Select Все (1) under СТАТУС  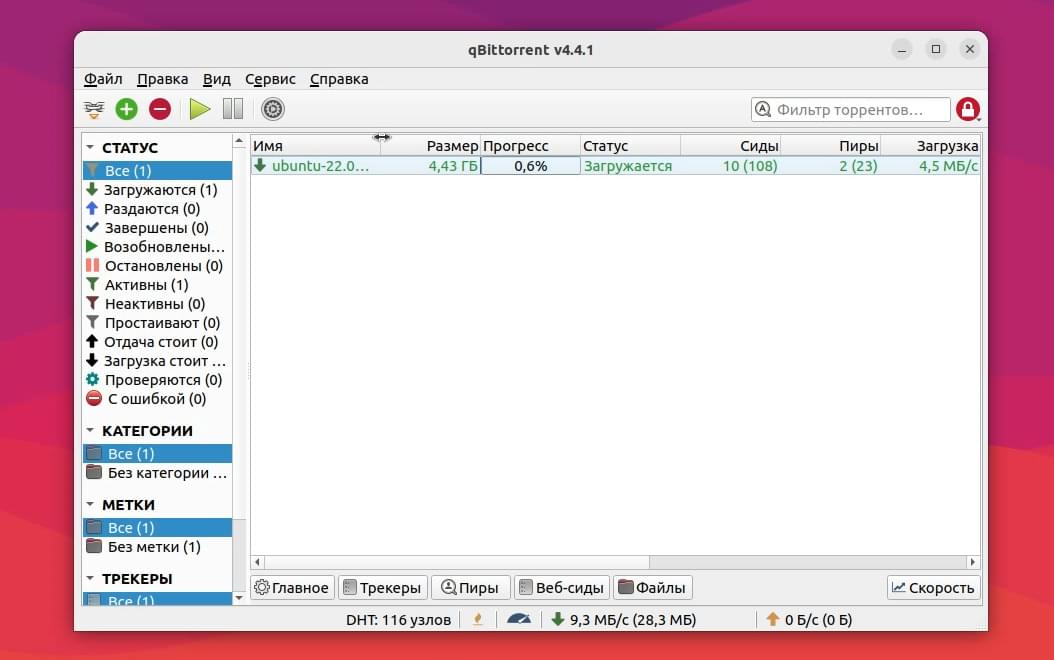coord(157,171)
